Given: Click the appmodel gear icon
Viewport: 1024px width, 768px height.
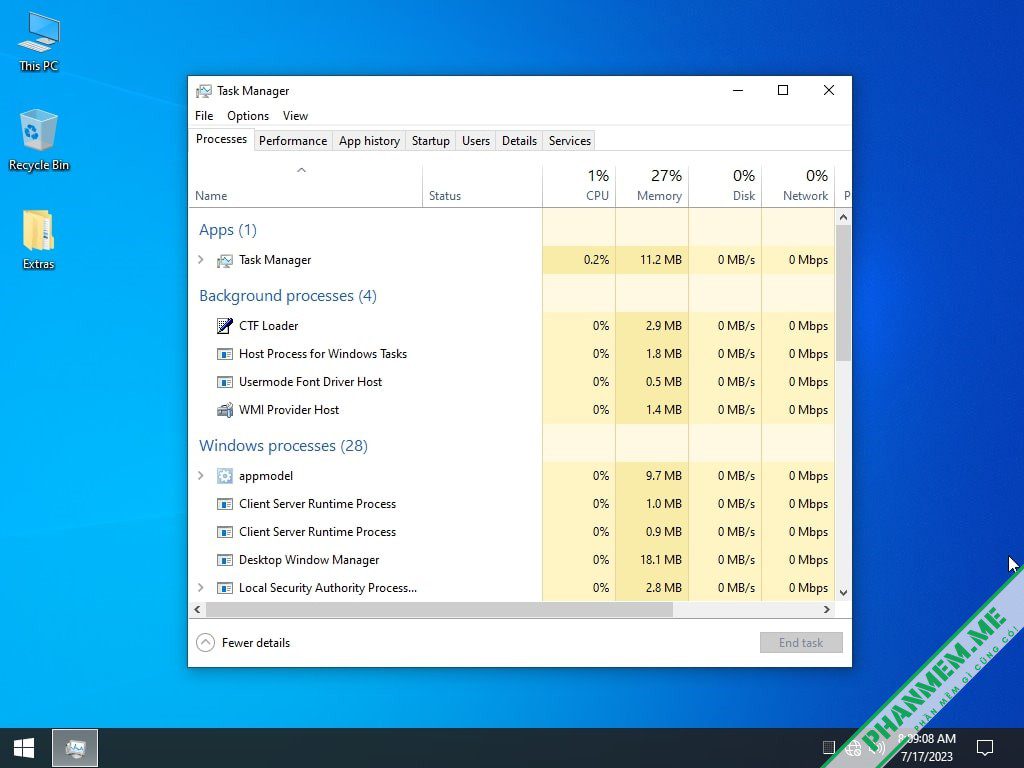Looking at the screenshot, I should click(225, 476).
